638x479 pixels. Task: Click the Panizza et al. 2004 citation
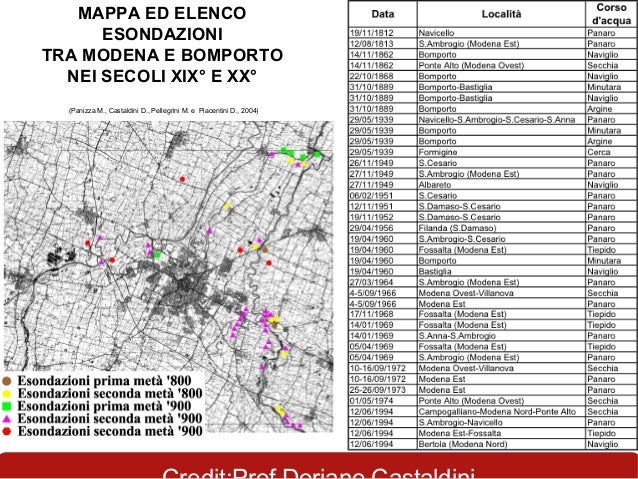(x=163, y=111)
